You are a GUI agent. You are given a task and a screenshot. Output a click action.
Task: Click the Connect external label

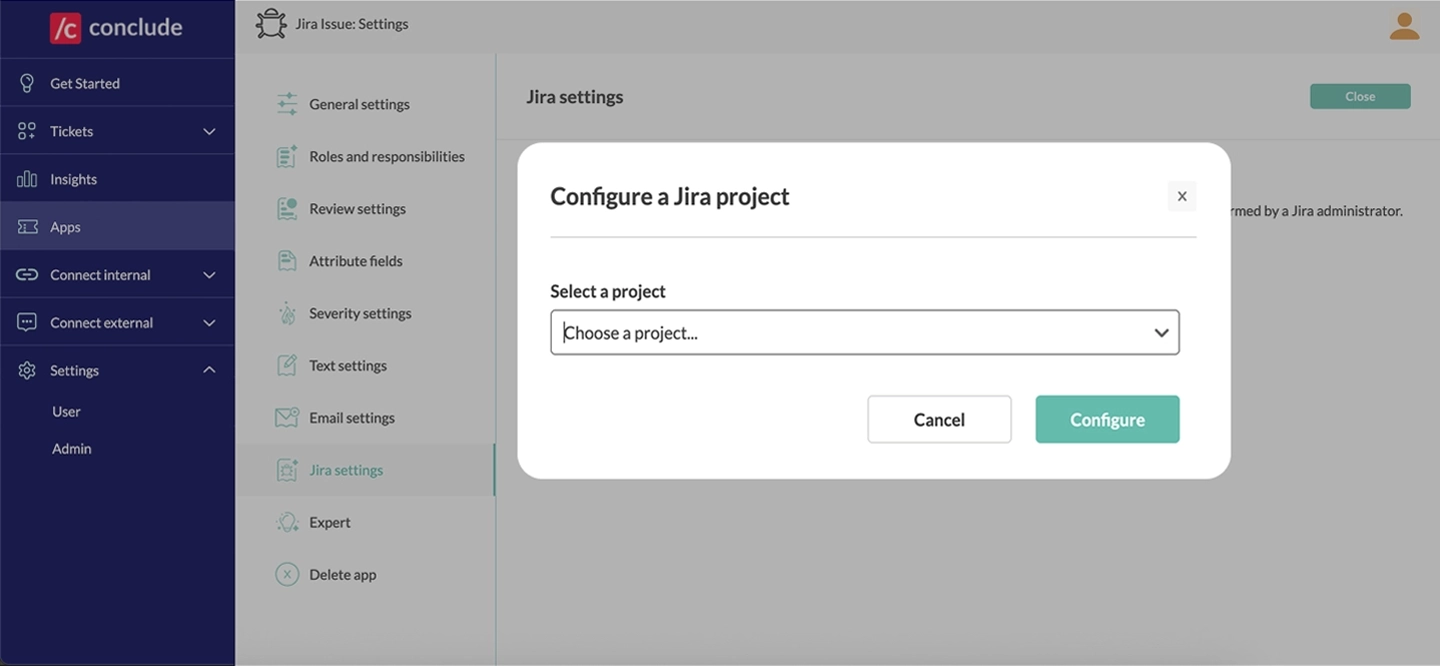click(x=101, y=323)
